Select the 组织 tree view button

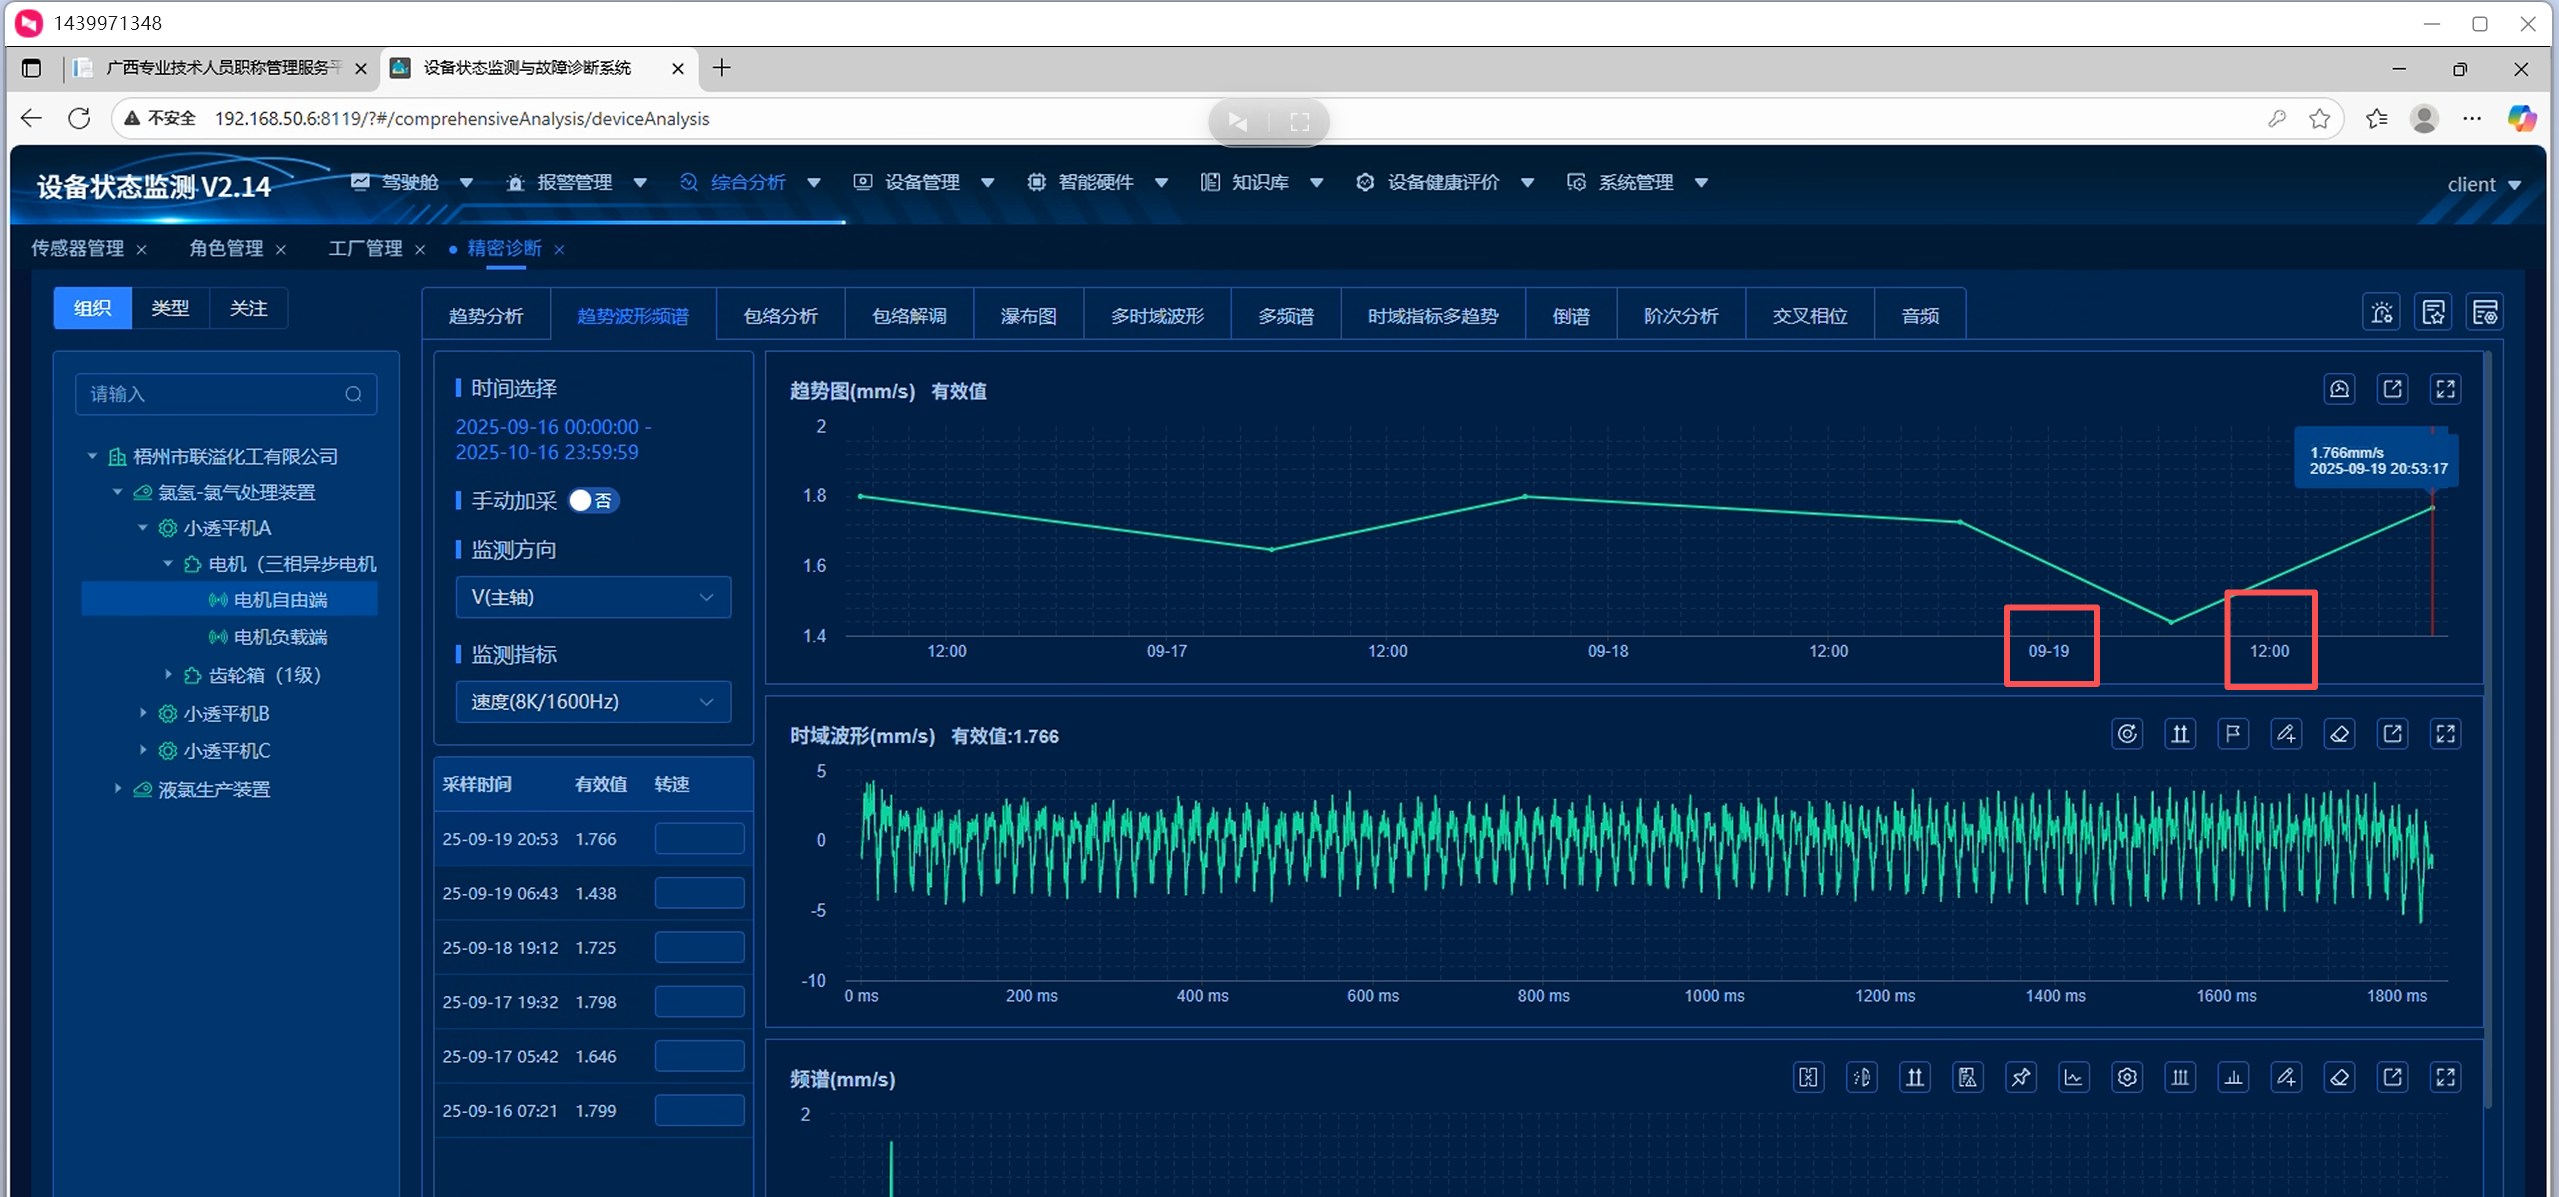tap(93, 308)
